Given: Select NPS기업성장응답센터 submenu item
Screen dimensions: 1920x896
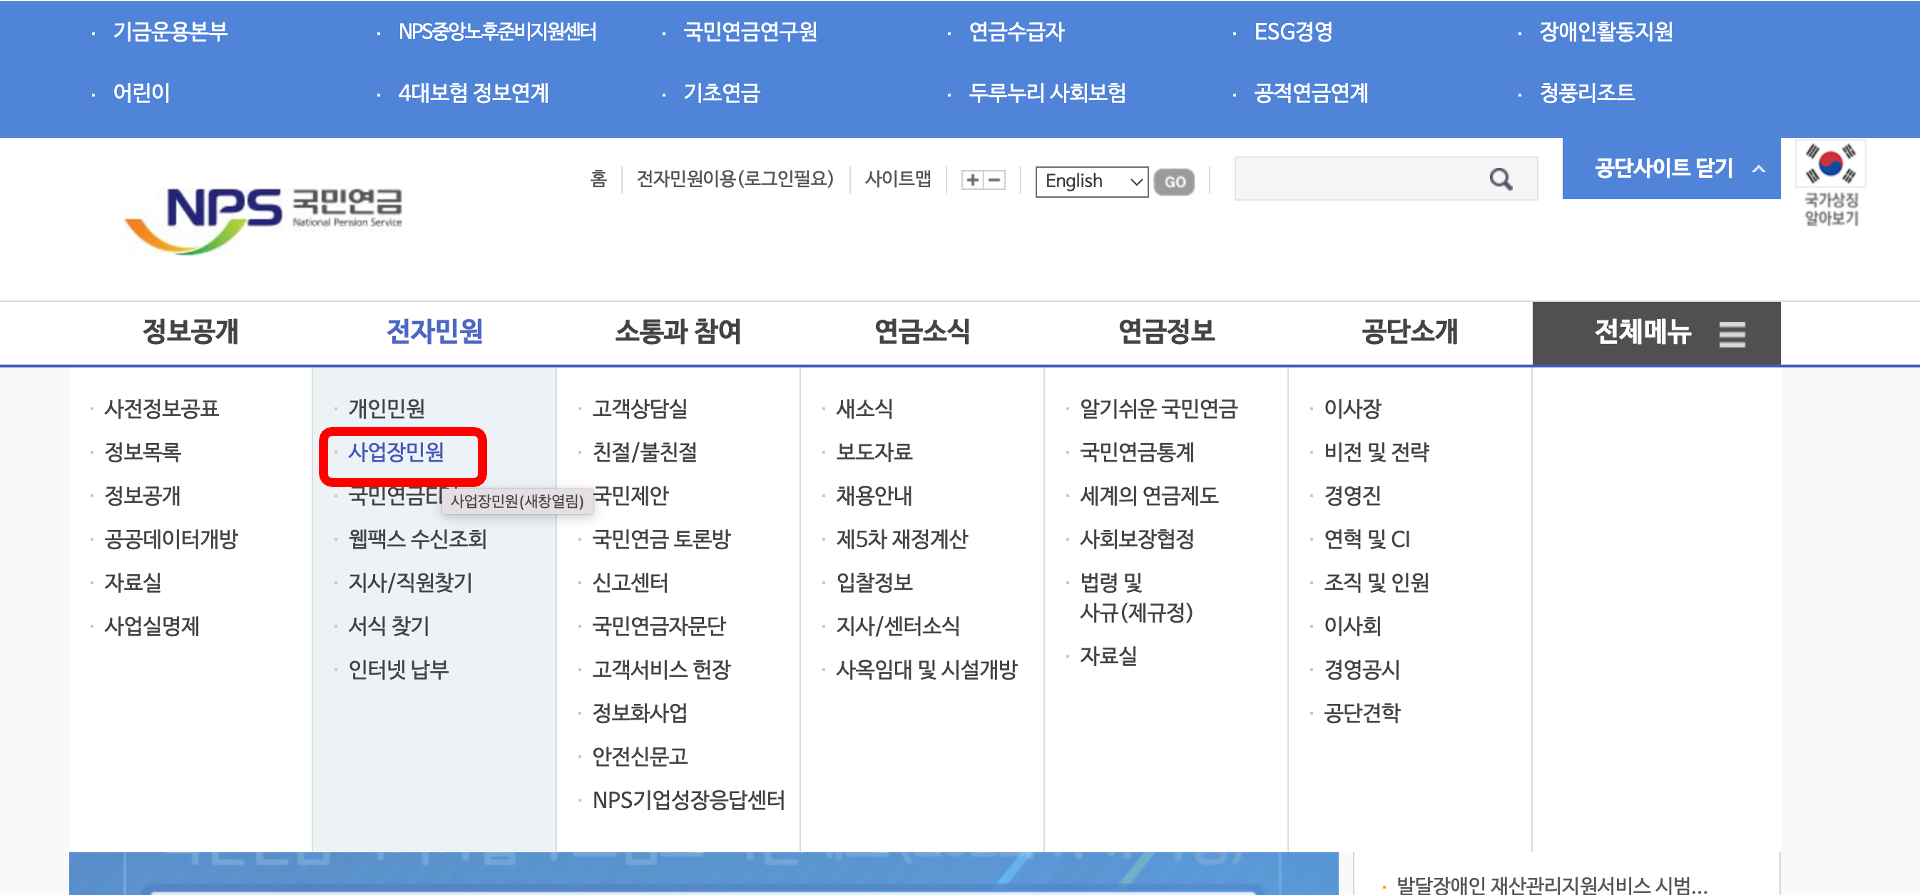Looking at the screenshot, I should pos(689,800).
